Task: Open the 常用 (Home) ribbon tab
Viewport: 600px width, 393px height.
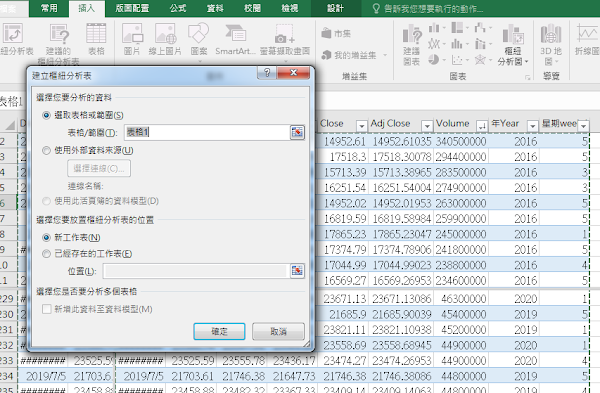Action: (x=49, y=8)
